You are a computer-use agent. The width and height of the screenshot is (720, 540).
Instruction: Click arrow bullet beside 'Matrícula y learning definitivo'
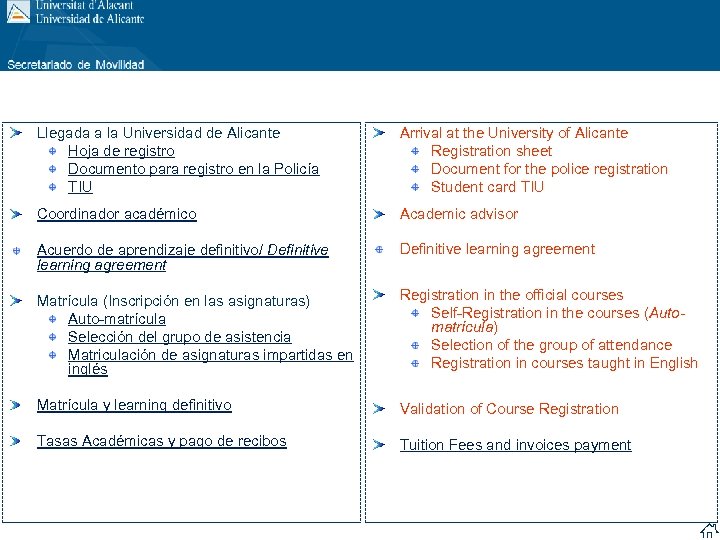pyautogui.click(x=16, y=405)
